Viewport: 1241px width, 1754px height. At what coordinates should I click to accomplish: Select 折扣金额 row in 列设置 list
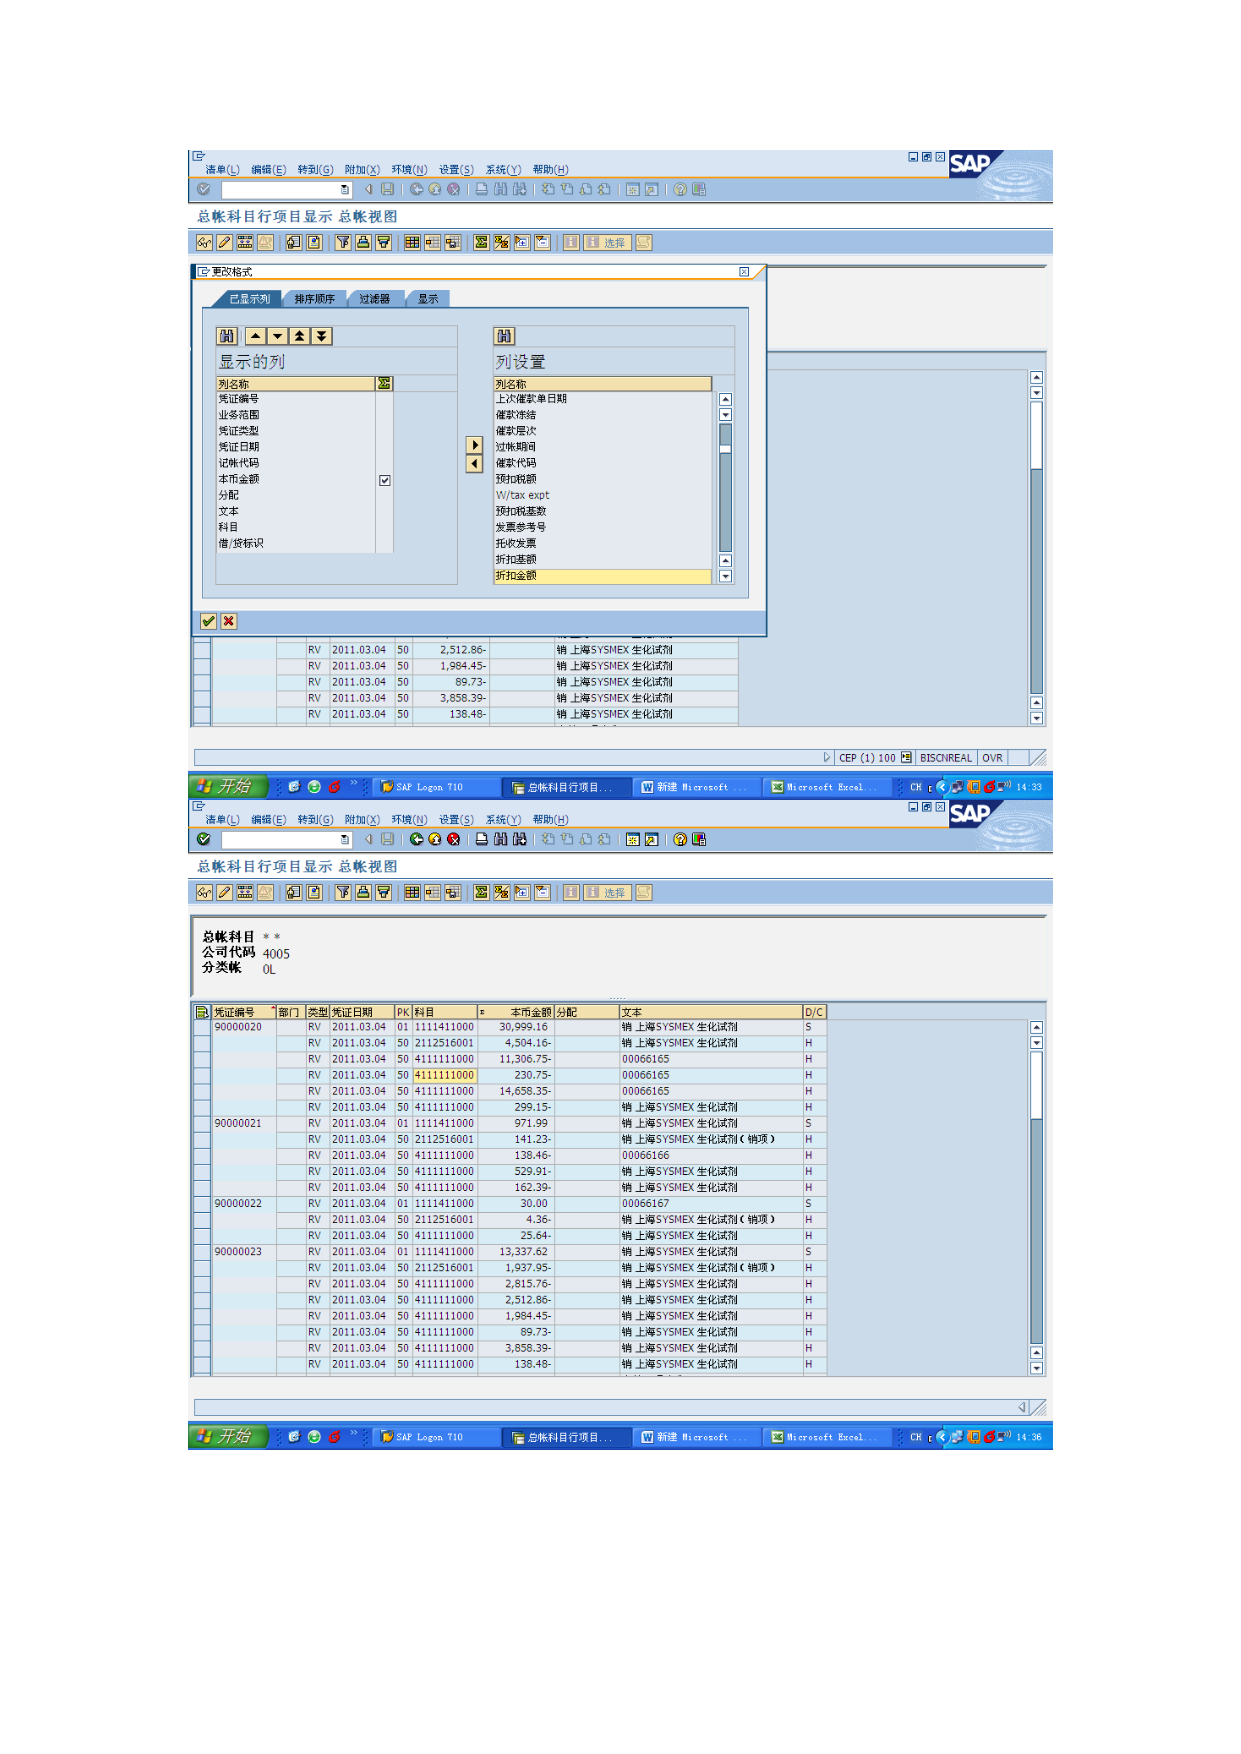point(602,576)
